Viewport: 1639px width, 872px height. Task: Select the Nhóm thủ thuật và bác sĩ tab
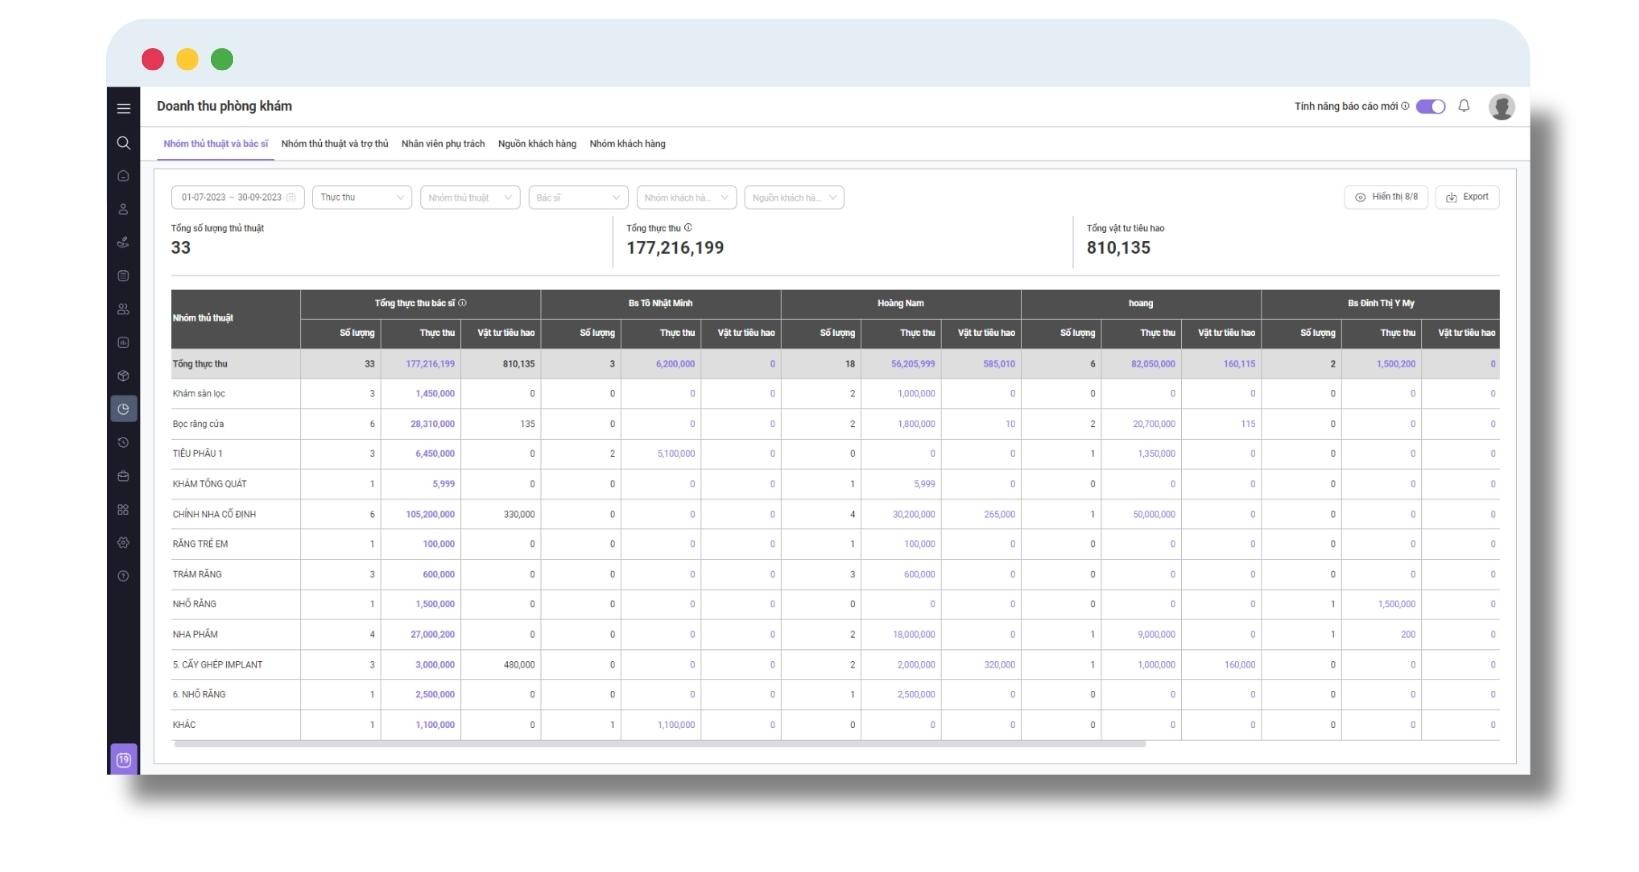pos(216,144)
